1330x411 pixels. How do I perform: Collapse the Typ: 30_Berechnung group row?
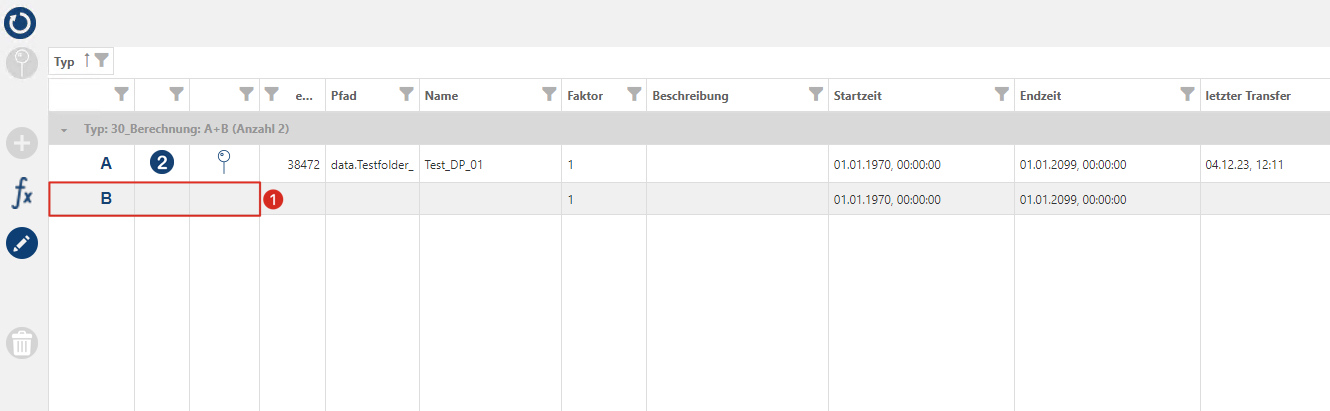64,130
